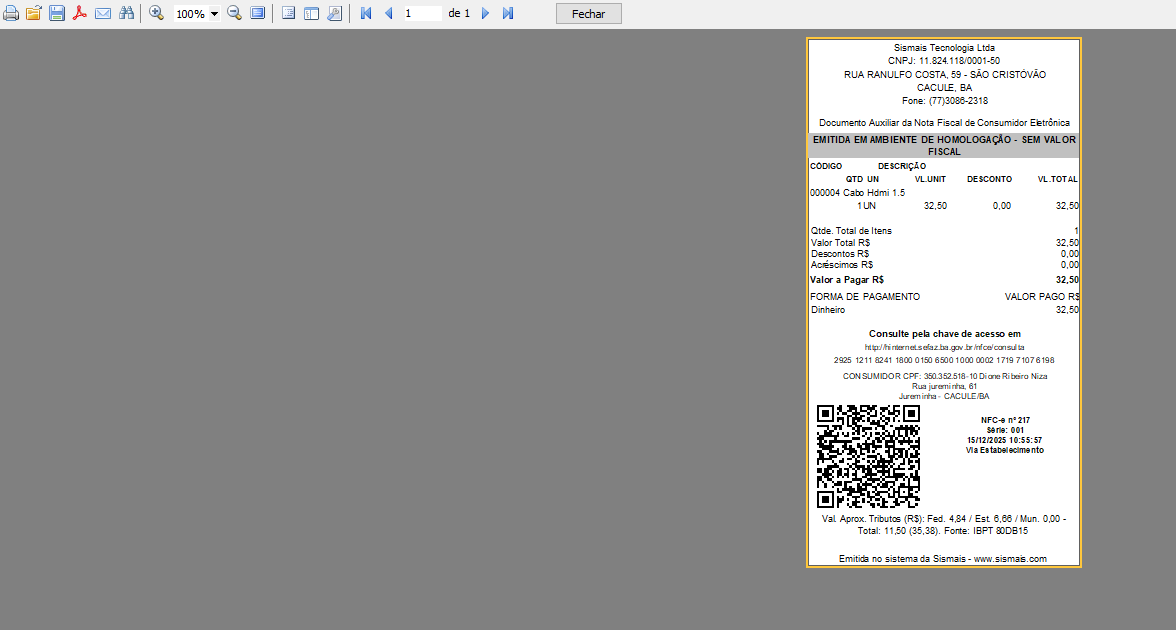Click the Print icon
1176x630 pixels.
tap(11, 14)
